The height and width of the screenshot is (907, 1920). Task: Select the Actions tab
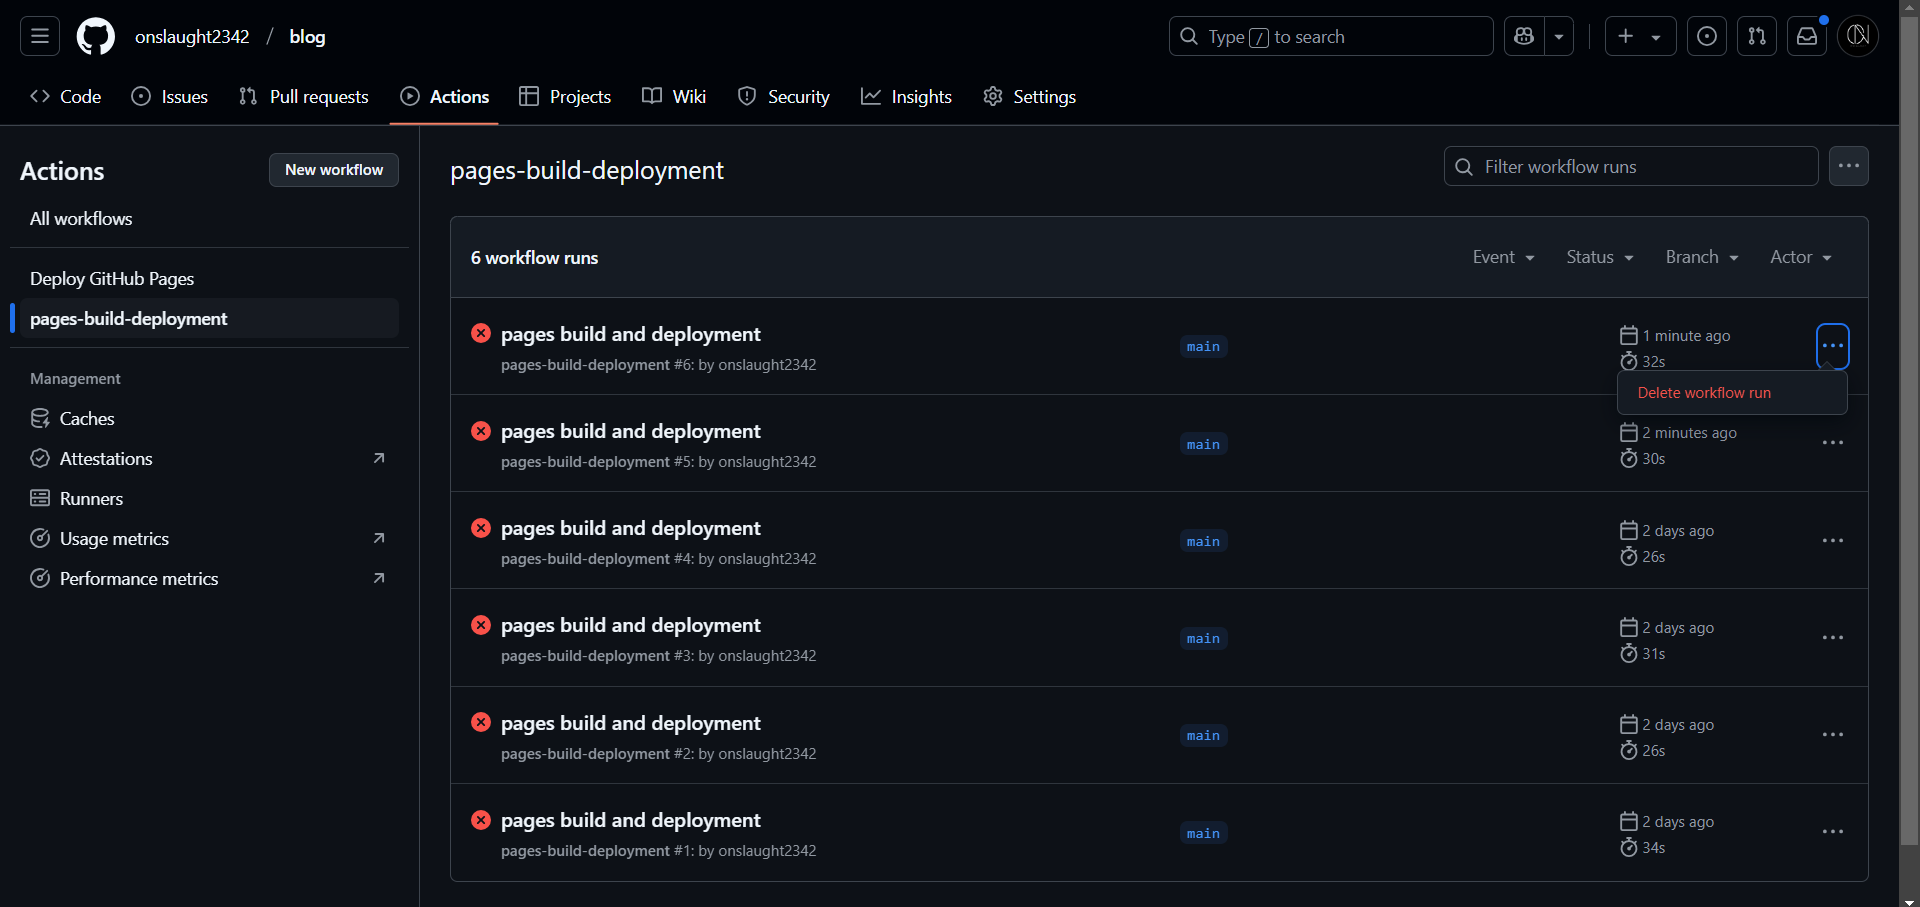[444, 96]
